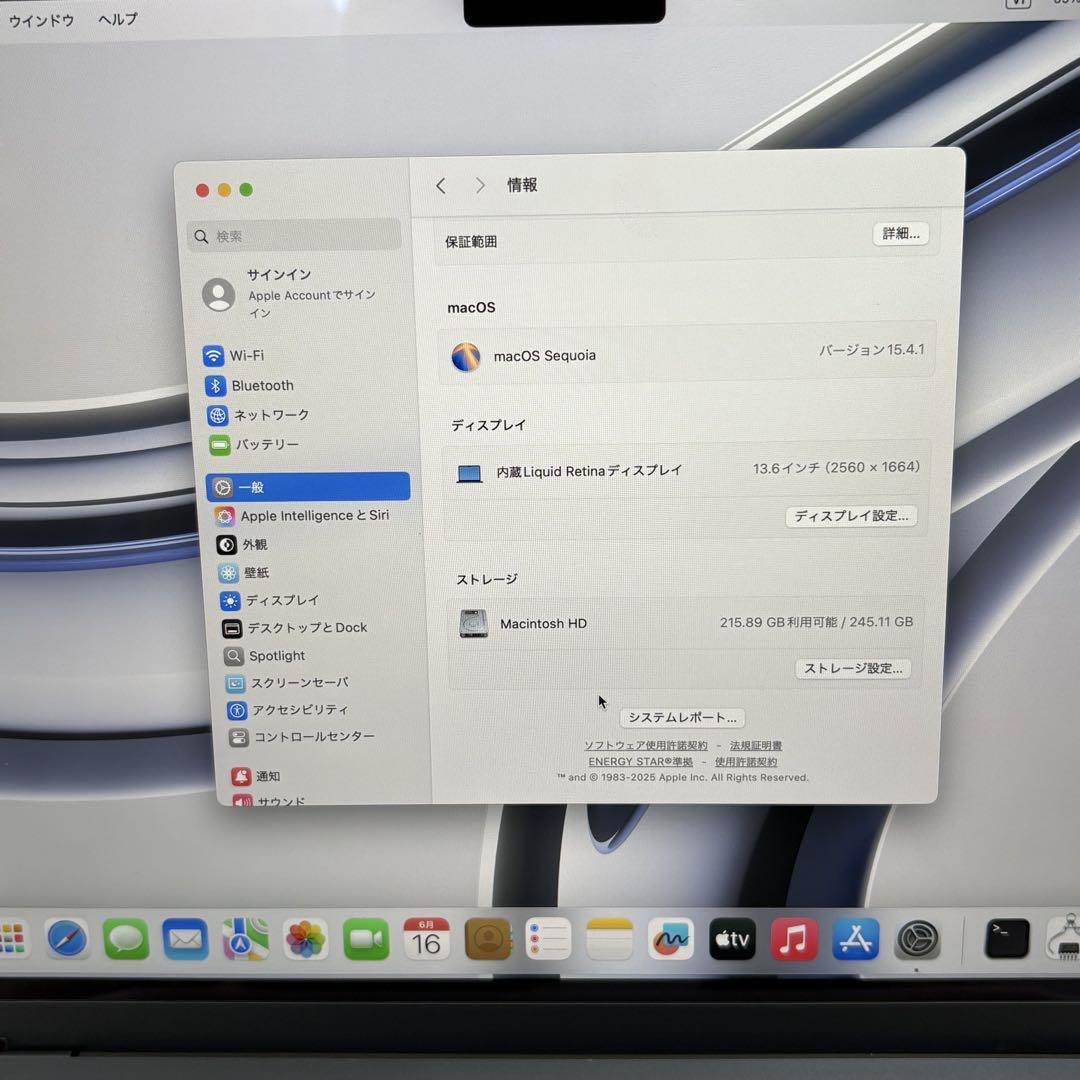1080x1080 pixels.
Task: Click the built-in display laptop icon
Action: pyautogui.click(x=470, y=473)
